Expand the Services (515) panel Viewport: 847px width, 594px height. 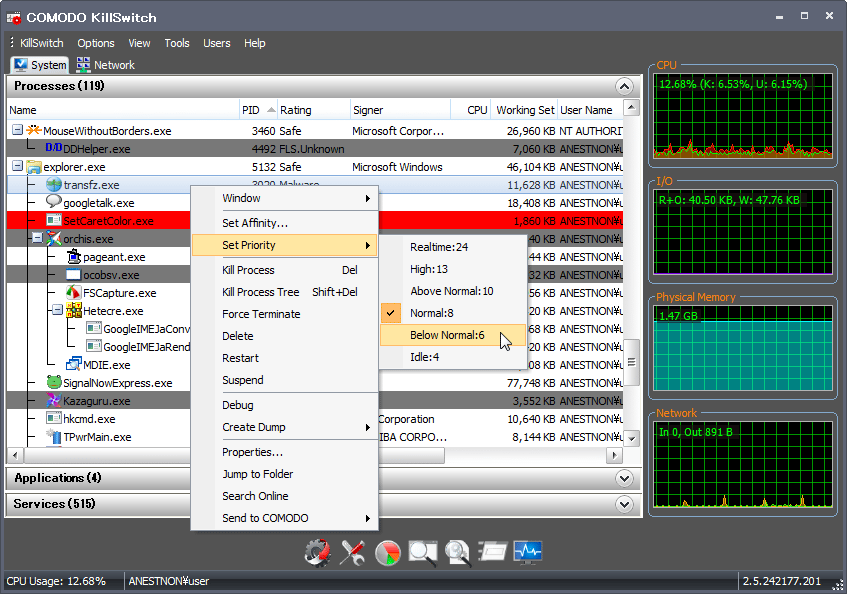(x=624, y=504)
